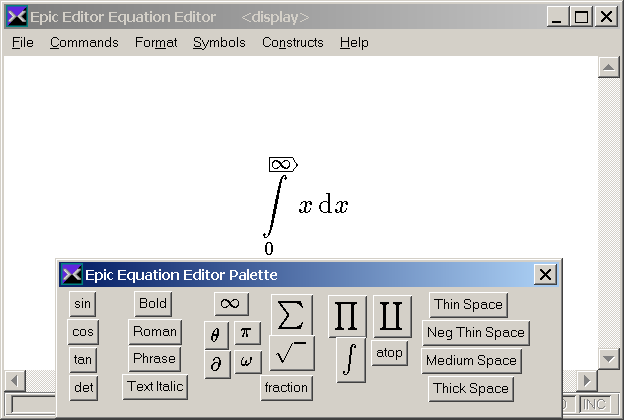The image size is (624, 420).
Task: Insert the product symbol
Action: coord(347,316)
